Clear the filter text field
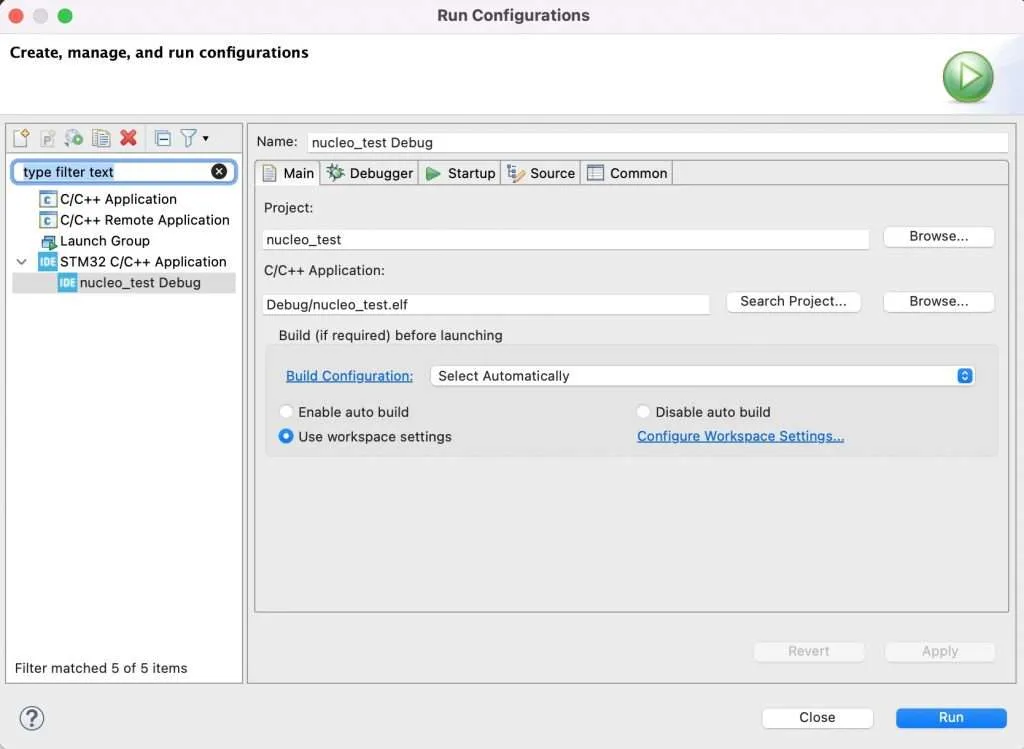 [219, 170]
